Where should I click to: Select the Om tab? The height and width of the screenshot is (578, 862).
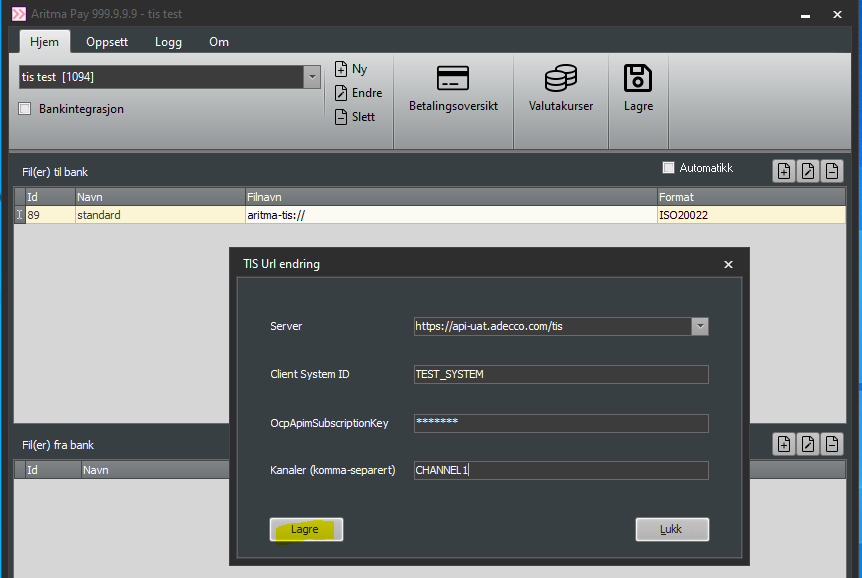(x=219, y=42)
